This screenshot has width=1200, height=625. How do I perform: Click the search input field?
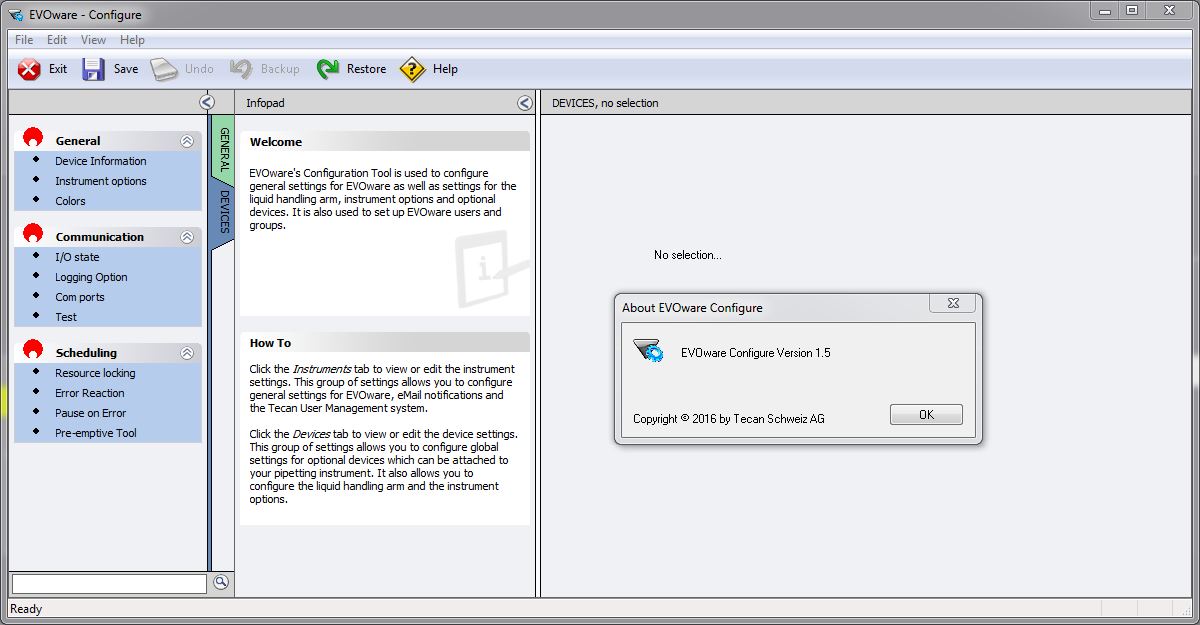coord(109,583)
